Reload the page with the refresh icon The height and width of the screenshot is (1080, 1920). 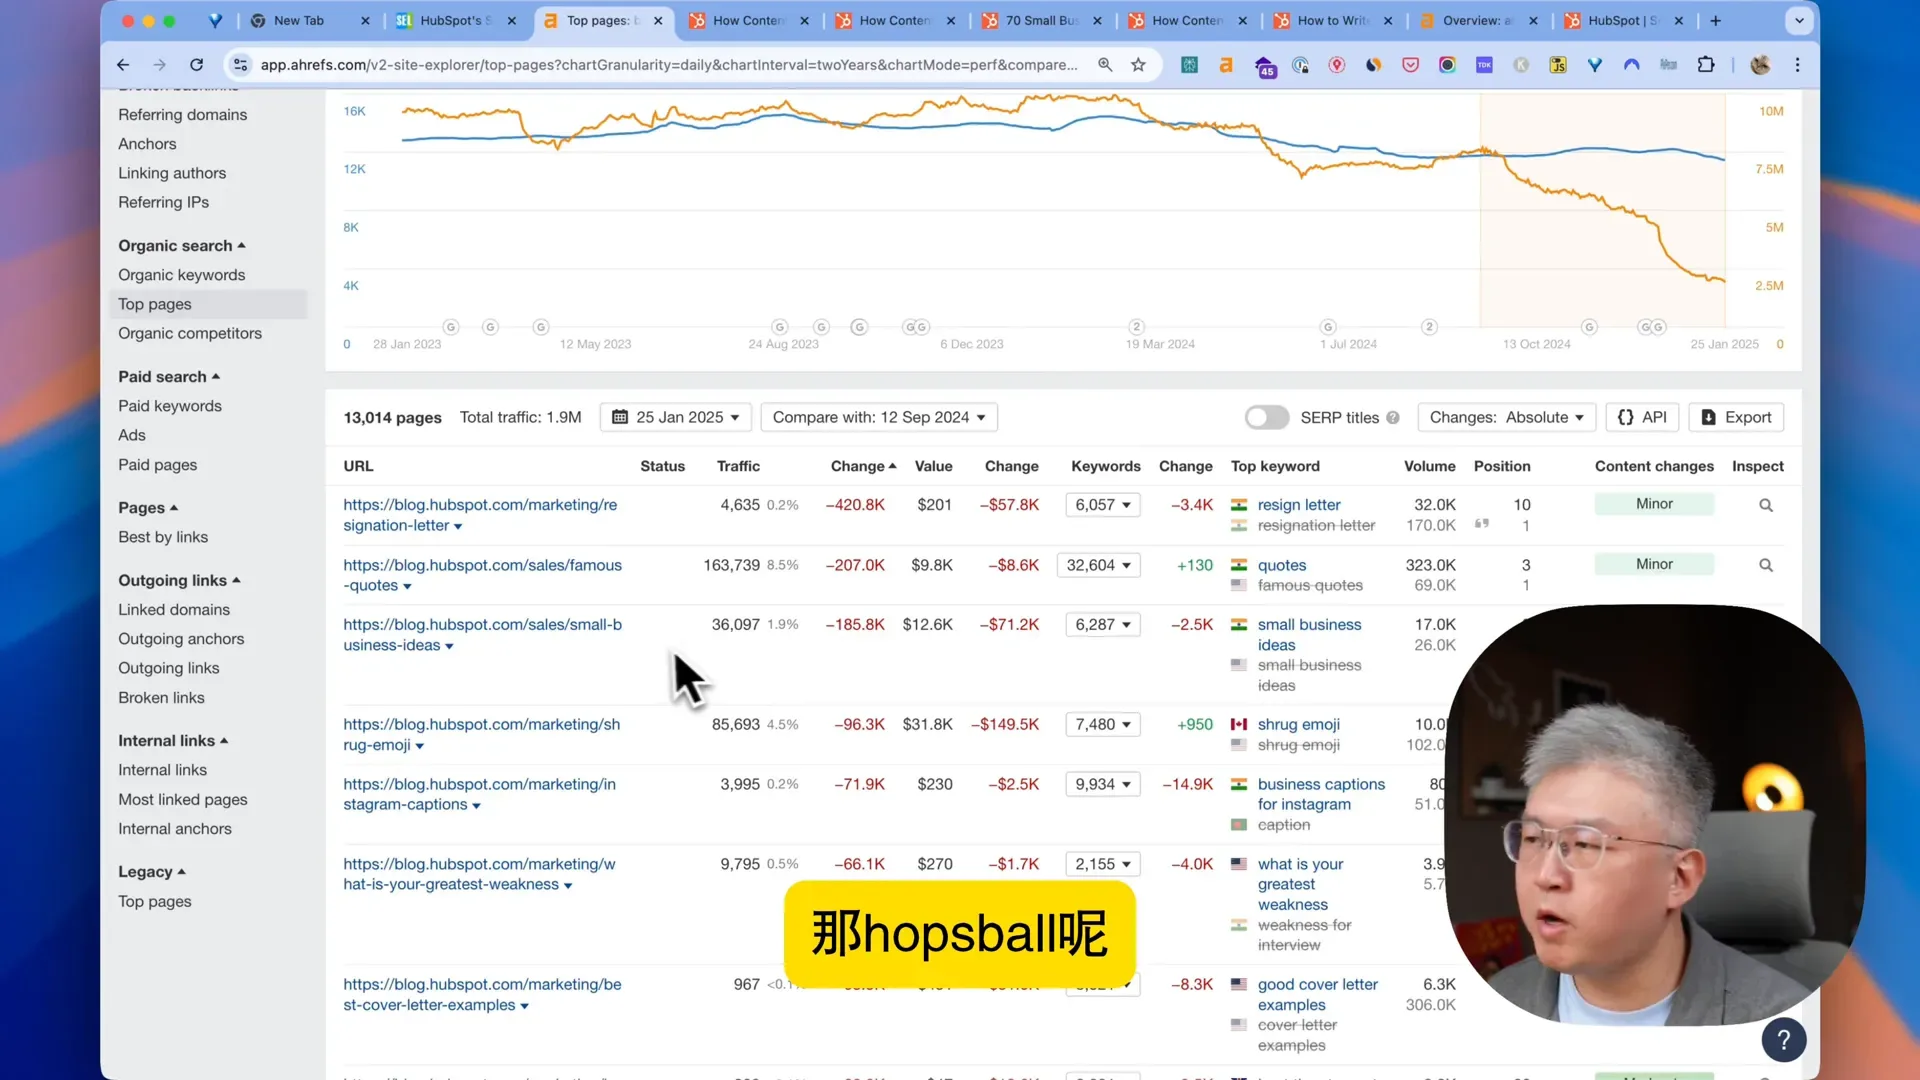(x=197, y=65)
